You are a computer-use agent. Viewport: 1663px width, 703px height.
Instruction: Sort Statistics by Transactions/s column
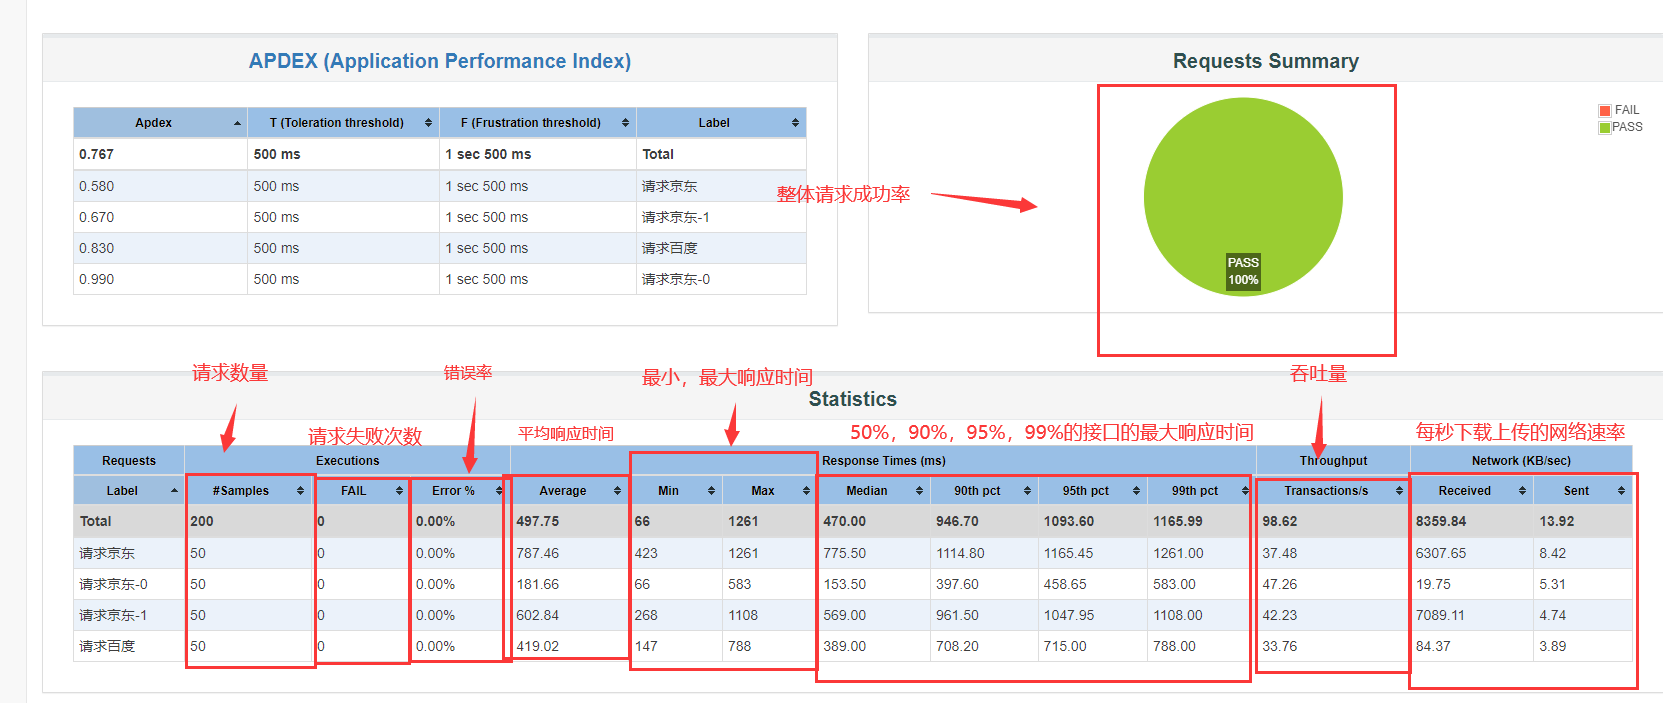pyautogui.click(x=1333, y=491)
